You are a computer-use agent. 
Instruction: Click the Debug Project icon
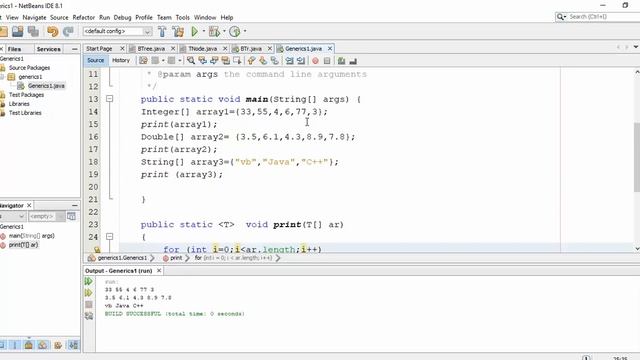point(214,31)
